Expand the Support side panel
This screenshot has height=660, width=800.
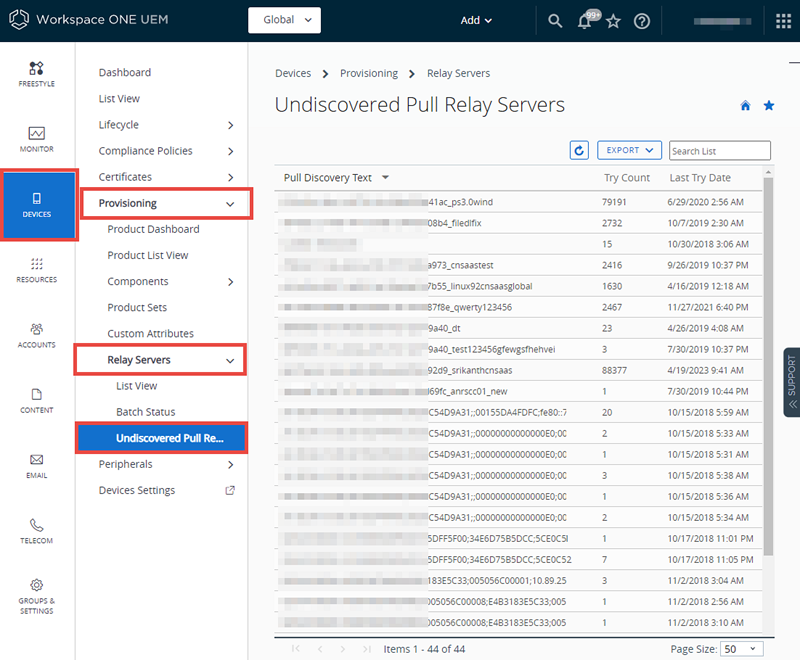coord(791,382)
